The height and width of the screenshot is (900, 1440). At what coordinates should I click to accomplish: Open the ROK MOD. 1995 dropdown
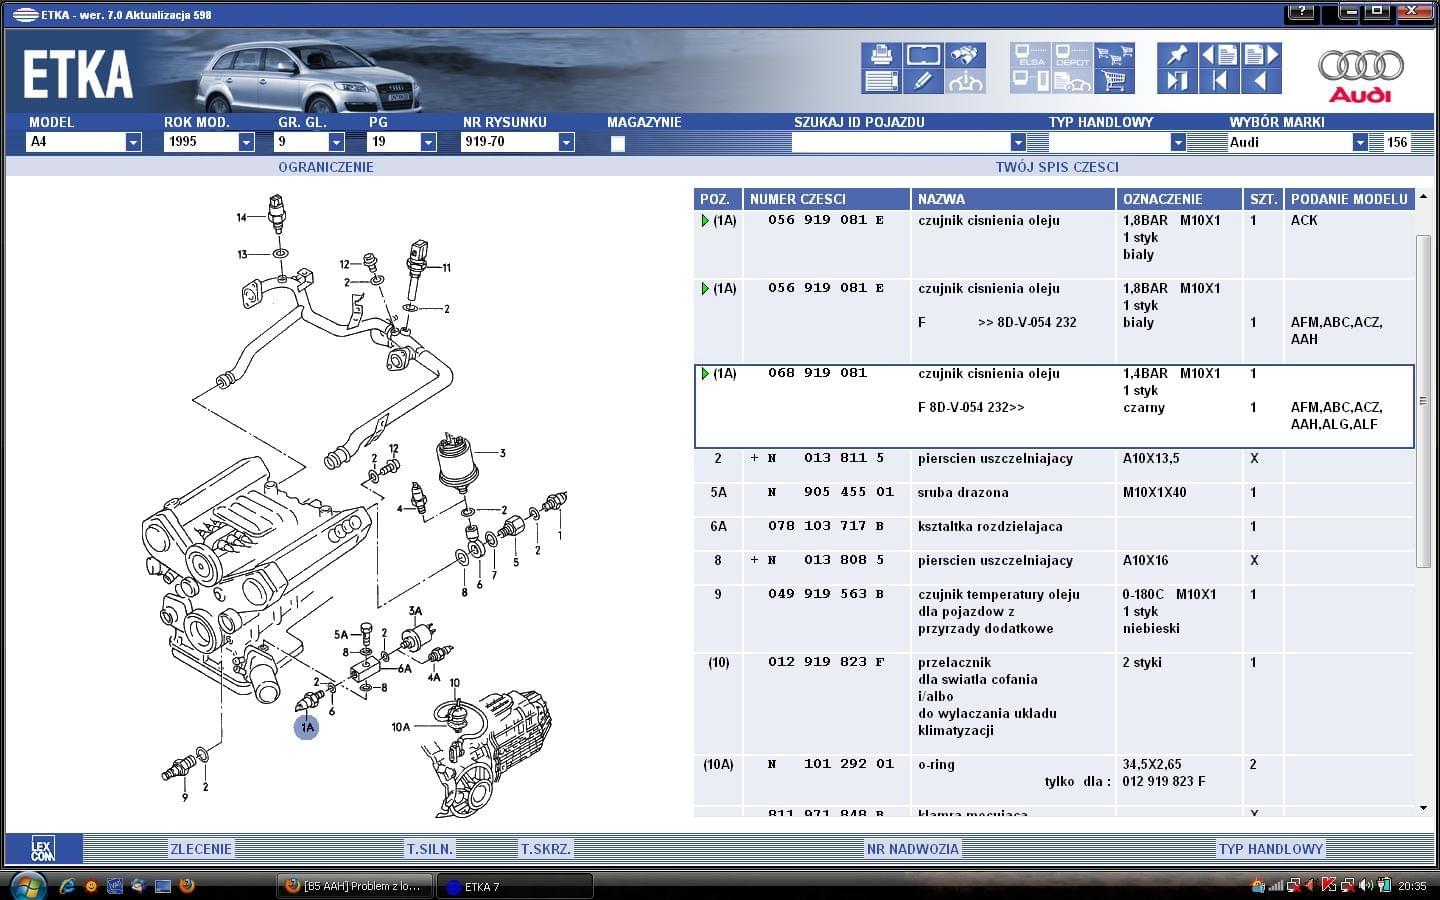point(246,142)
